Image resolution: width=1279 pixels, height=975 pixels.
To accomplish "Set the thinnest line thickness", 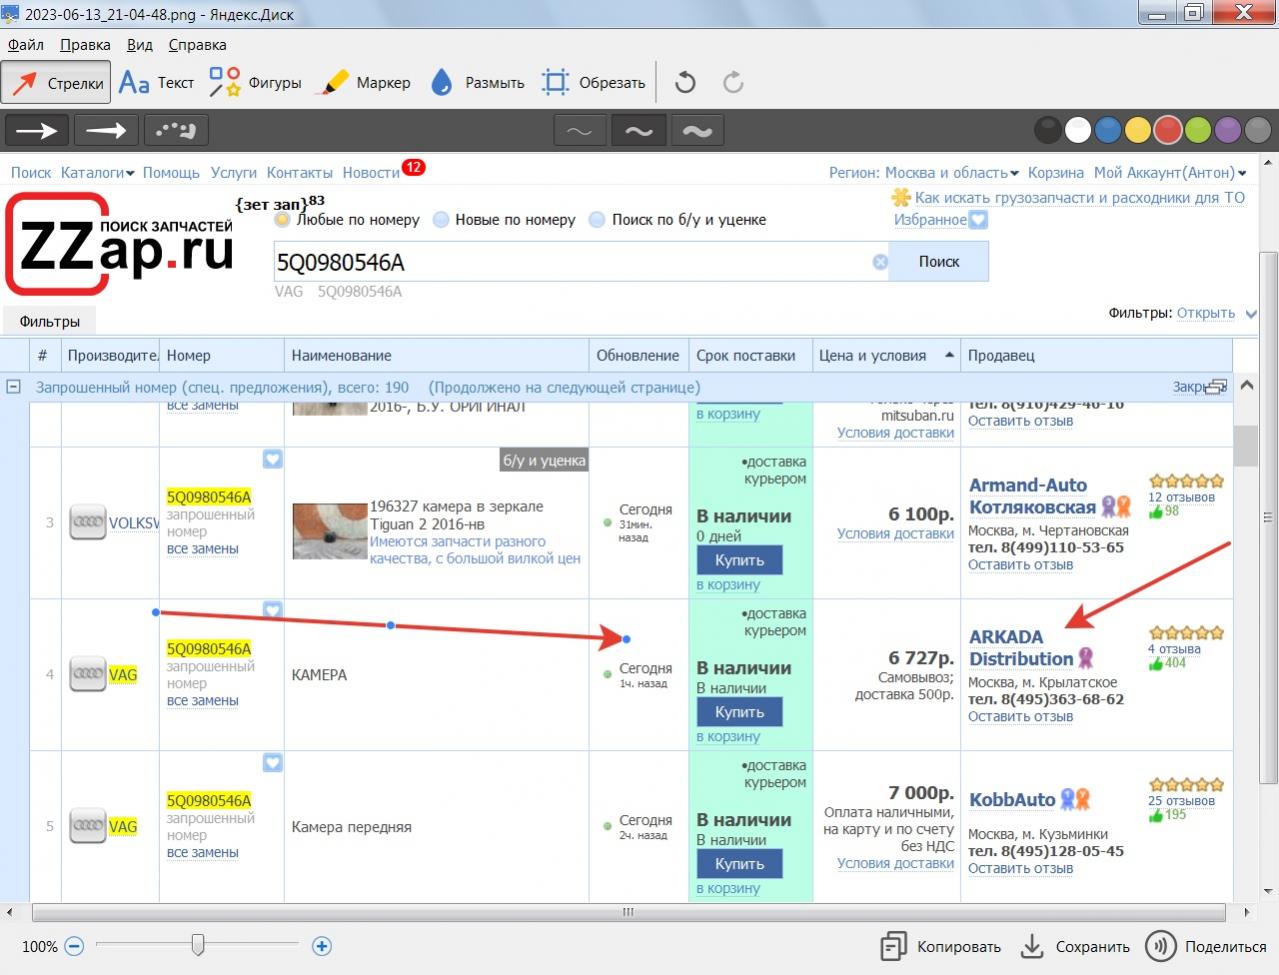I will (579, 130).
